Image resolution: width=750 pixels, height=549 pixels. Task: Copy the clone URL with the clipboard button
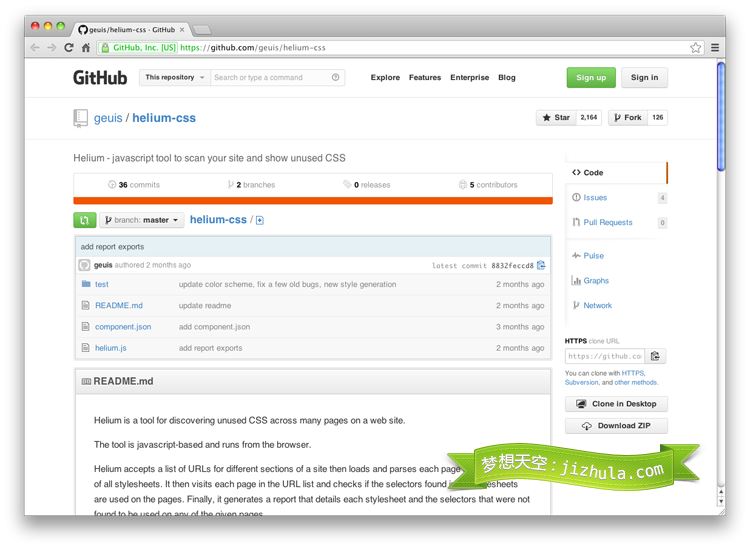(x=655, y=356)
